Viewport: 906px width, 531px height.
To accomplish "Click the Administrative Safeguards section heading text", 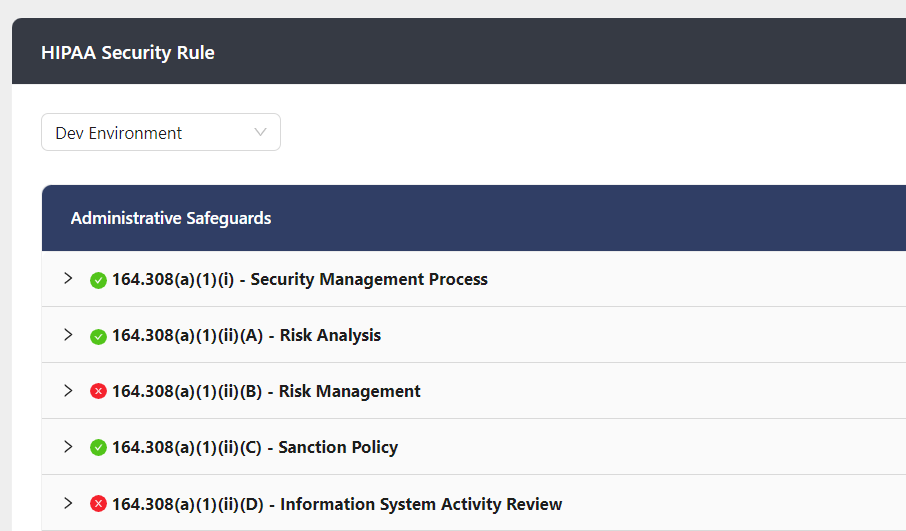I will (171, 218).
